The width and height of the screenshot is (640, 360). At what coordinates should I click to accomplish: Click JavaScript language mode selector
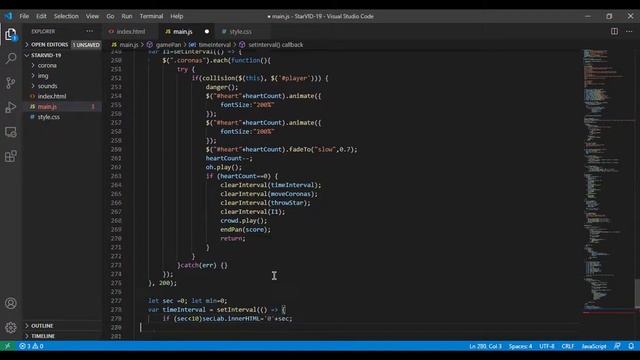click(x=594, y=346)
